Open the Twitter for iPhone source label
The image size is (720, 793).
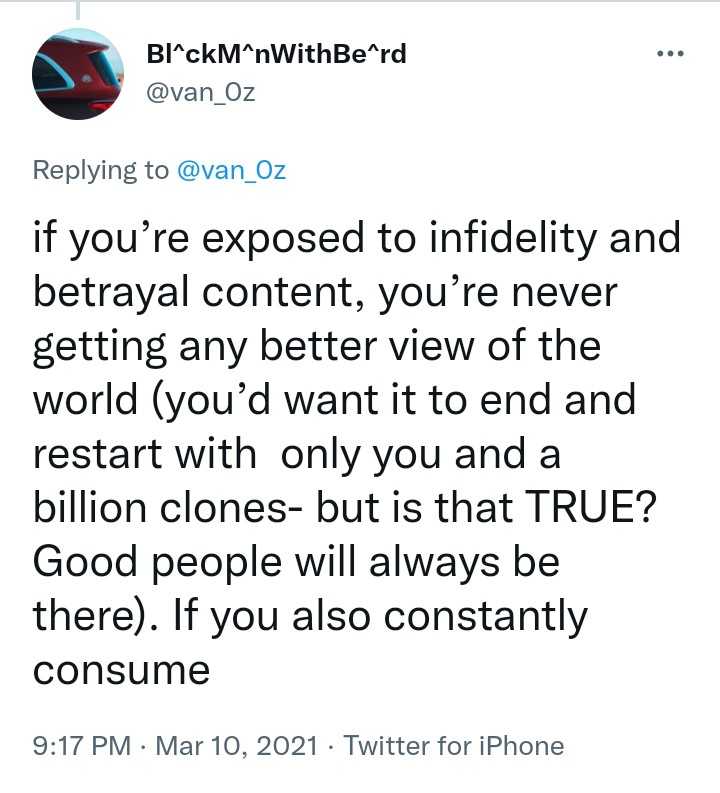(x=454, y=745)
